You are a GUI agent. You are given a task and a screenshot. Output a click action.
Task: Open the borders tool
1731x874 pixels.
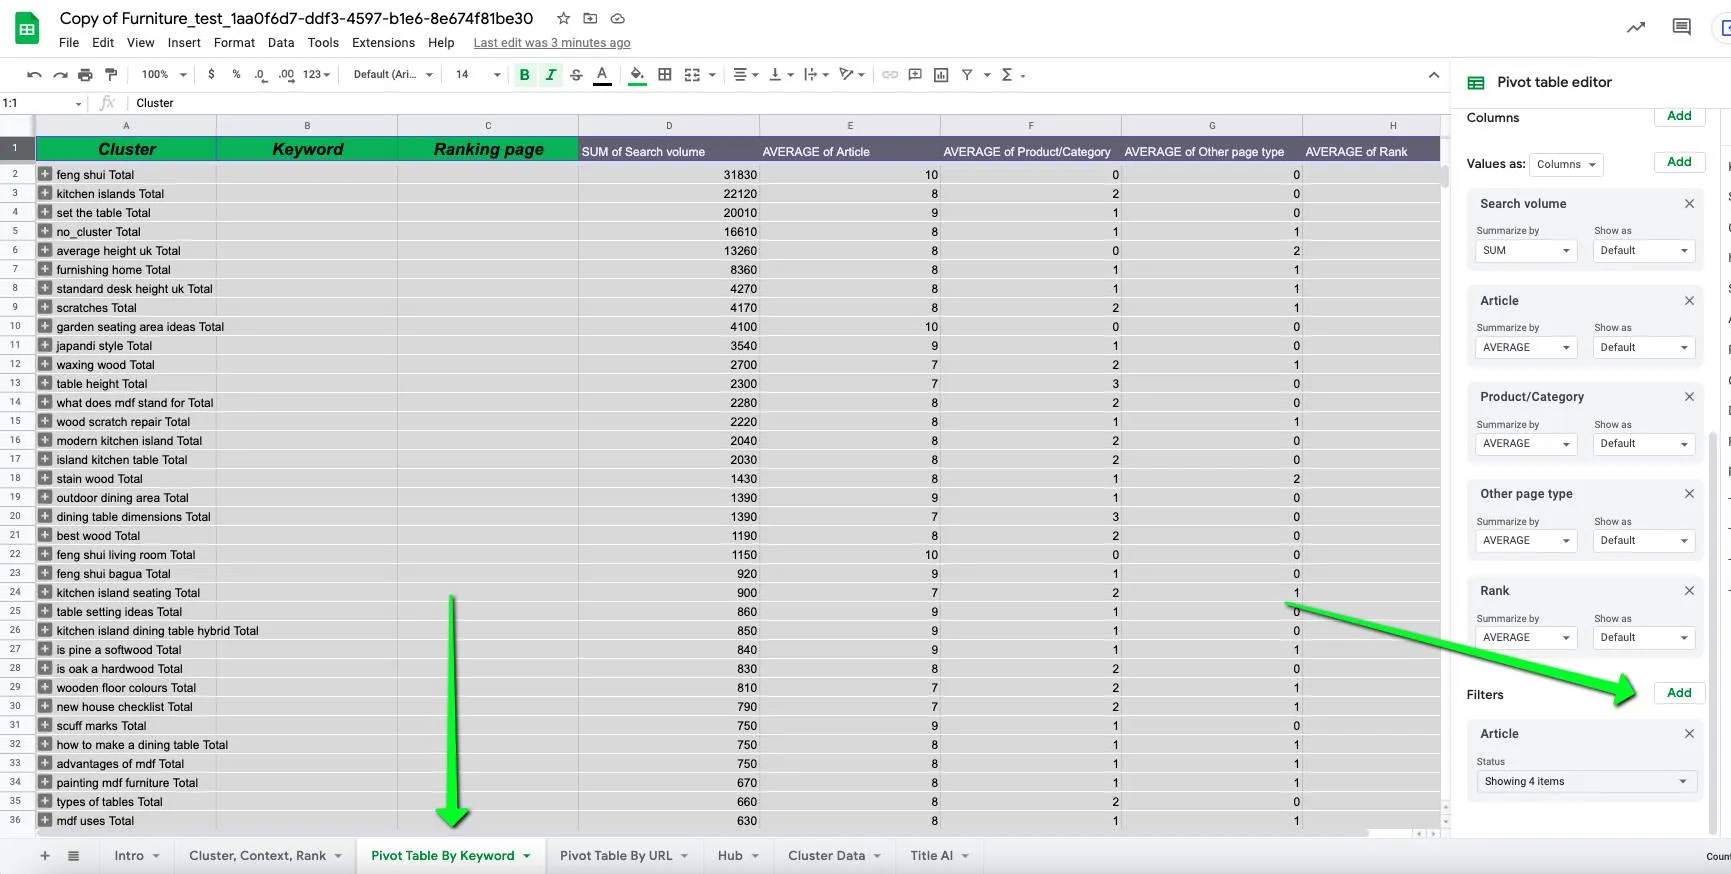point(664,75)
